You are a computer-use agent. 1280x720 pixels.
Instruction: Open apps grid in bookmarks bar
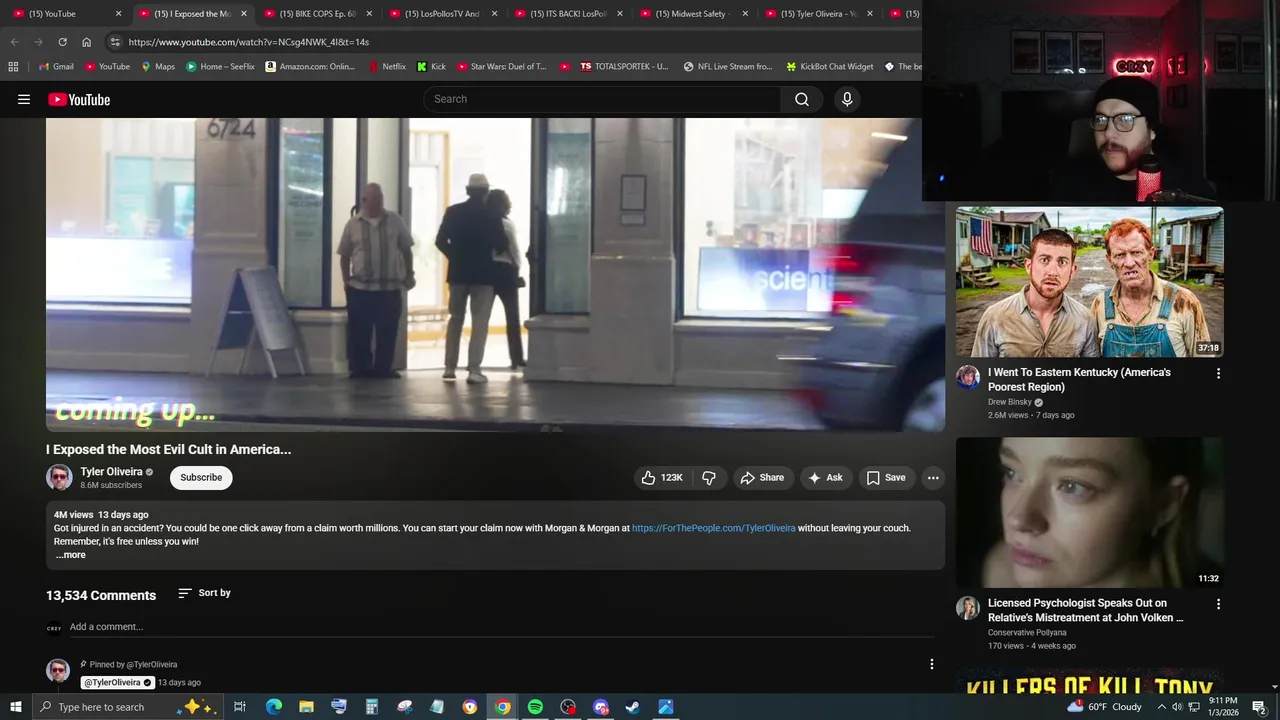click(13, 67)
